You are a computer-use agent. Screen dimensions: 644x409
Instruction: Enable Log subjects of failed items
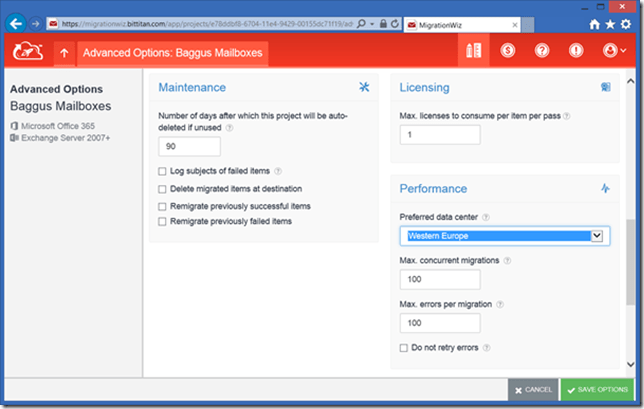pyautogui.click(x=163, y=172)
